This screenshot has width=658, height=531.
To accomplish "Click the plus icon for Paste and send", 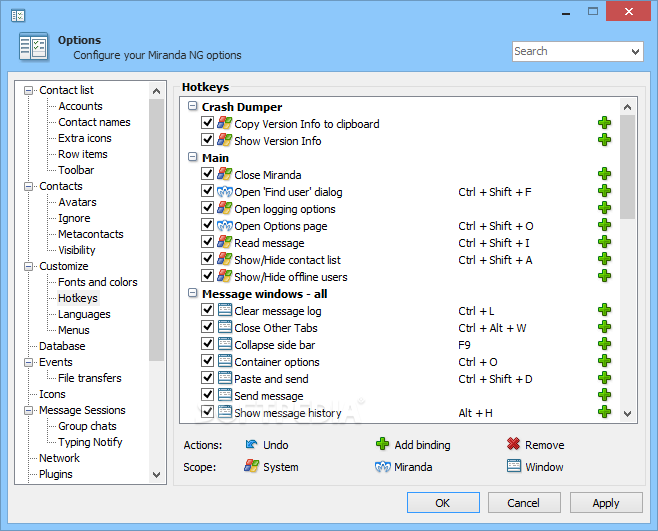I will (x=604, y=378).
